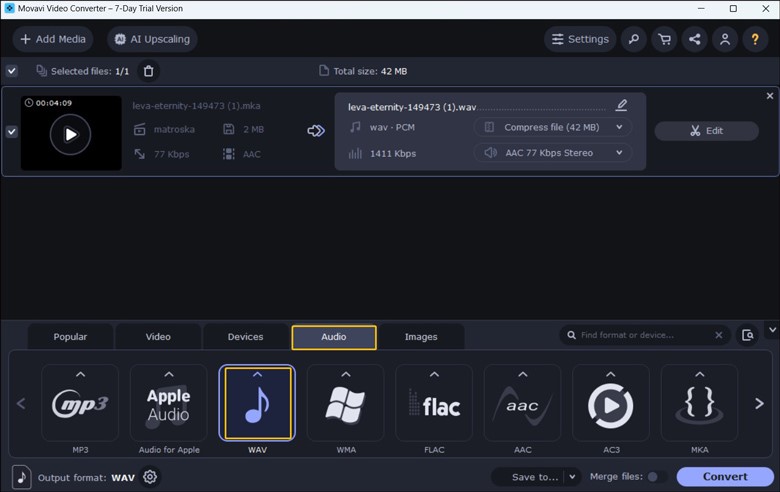The height and width of the screenshot is (492, 780).
Task: Expand WMA presets chevron
Action: click(x=346, y=374)
